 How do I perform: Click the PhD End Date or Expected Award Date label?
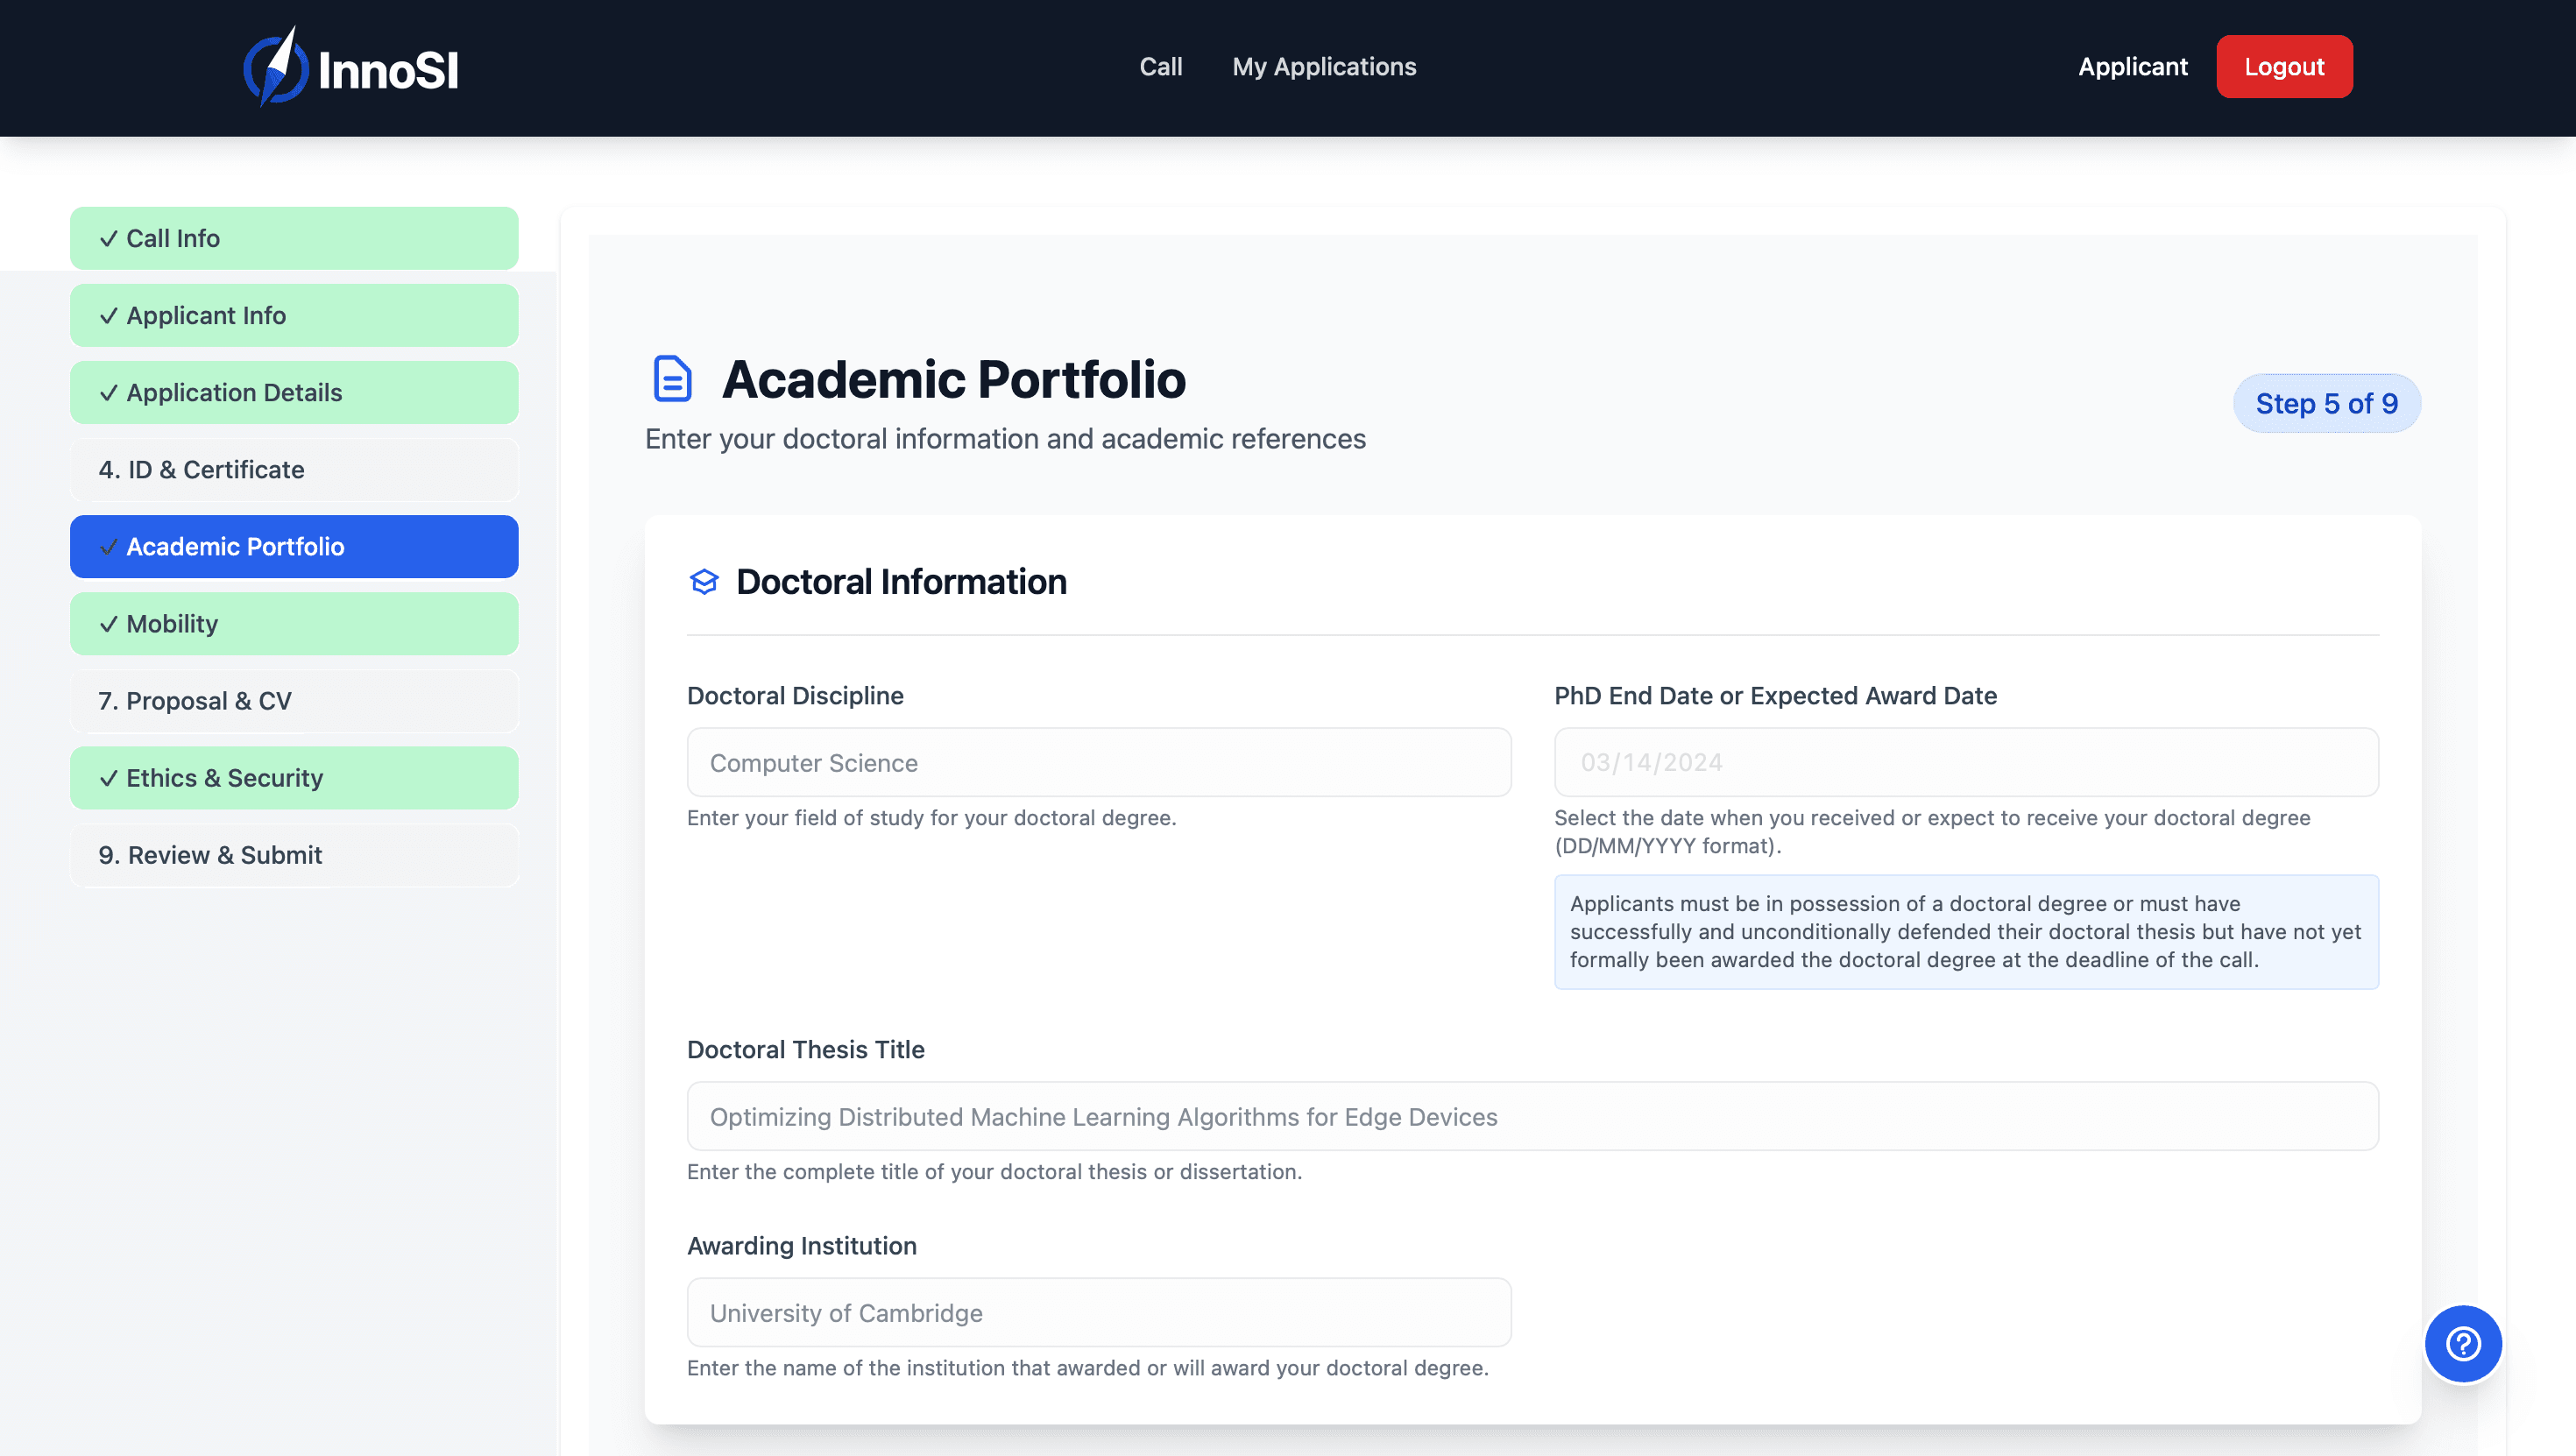pyautogui.click(x=1775, y=696)
